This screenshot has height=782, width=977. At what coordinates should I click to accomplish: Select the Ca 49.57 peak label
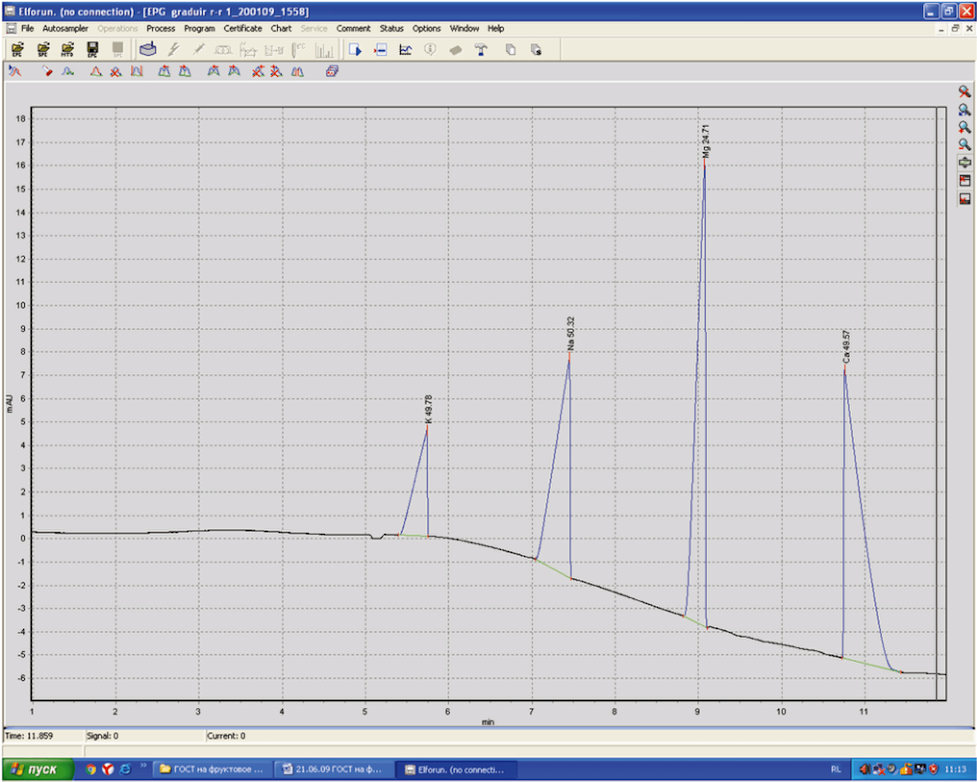(845, 345)
